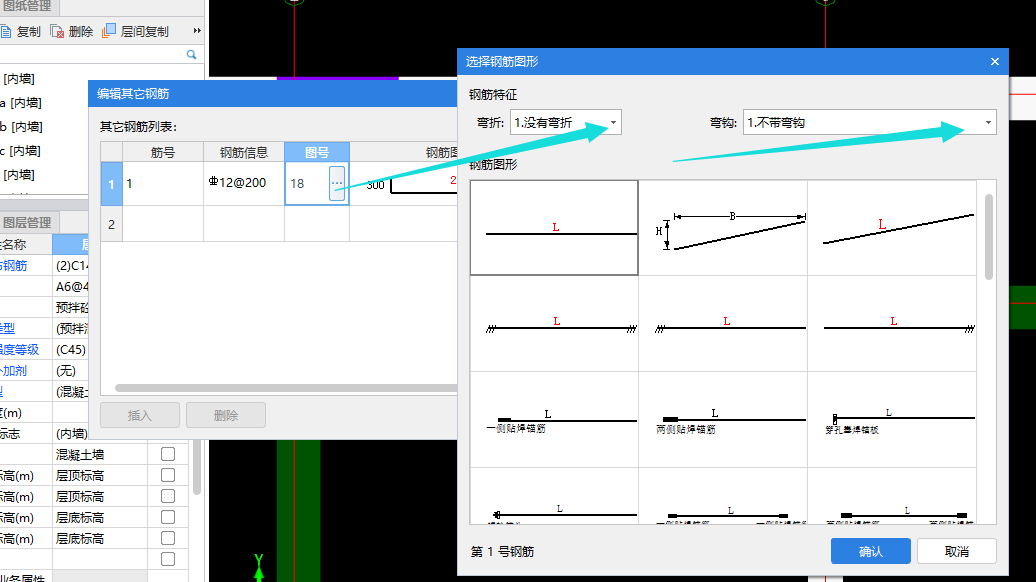Toggle the checkbox of second 层顶标高 row

pos(168,496)
